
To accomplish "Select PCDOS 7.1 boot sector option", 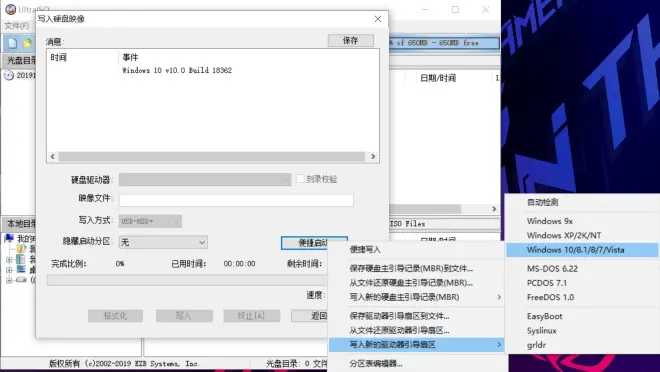I will [547, 283].
